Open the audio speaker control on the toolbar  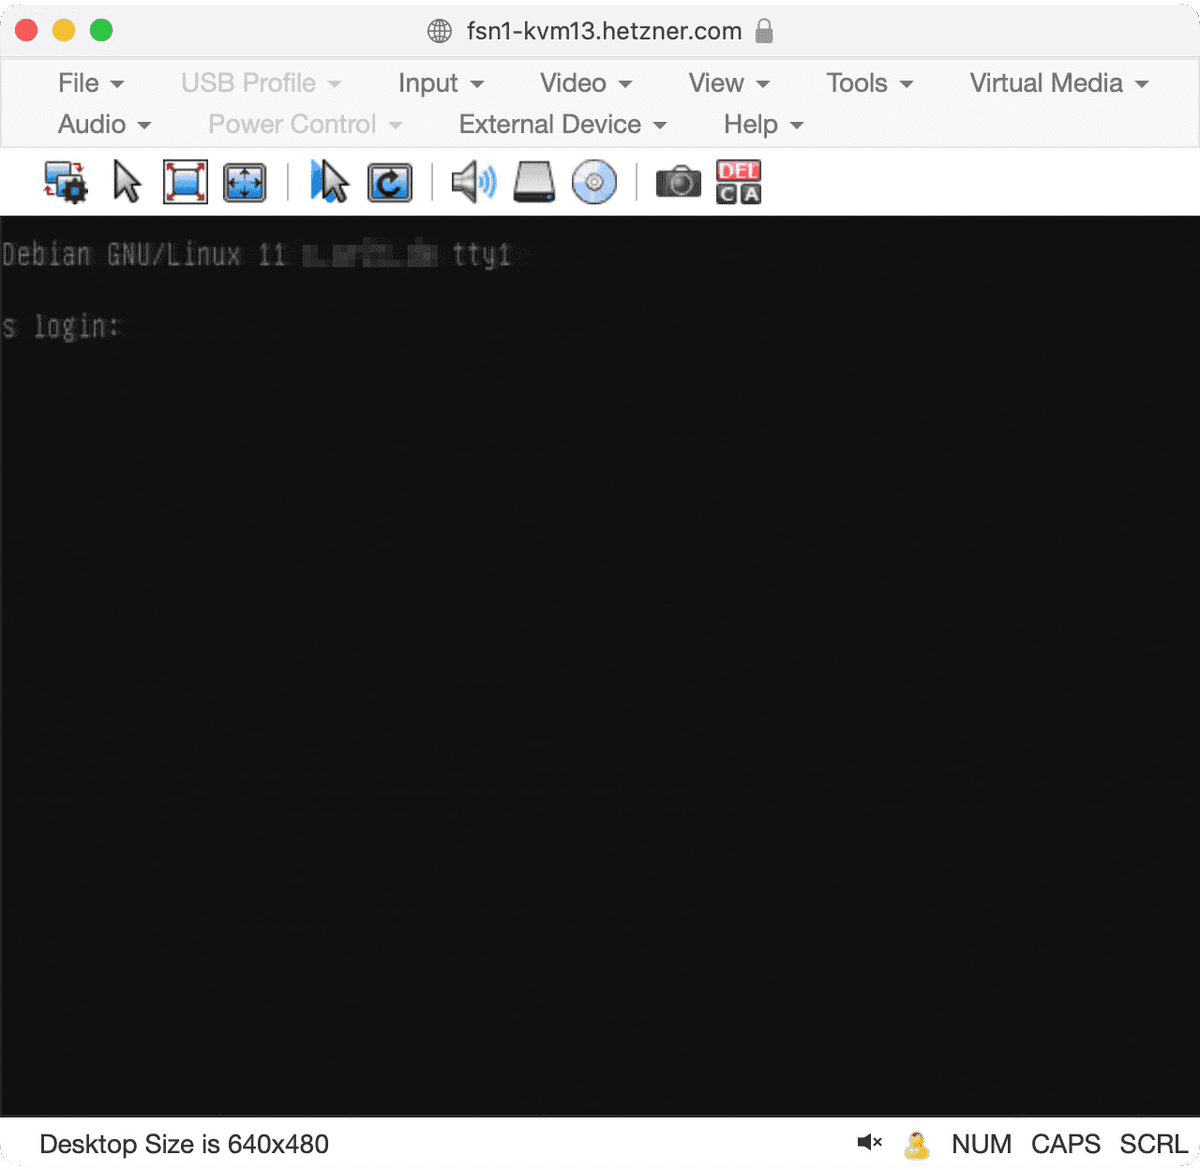[472, 181]
